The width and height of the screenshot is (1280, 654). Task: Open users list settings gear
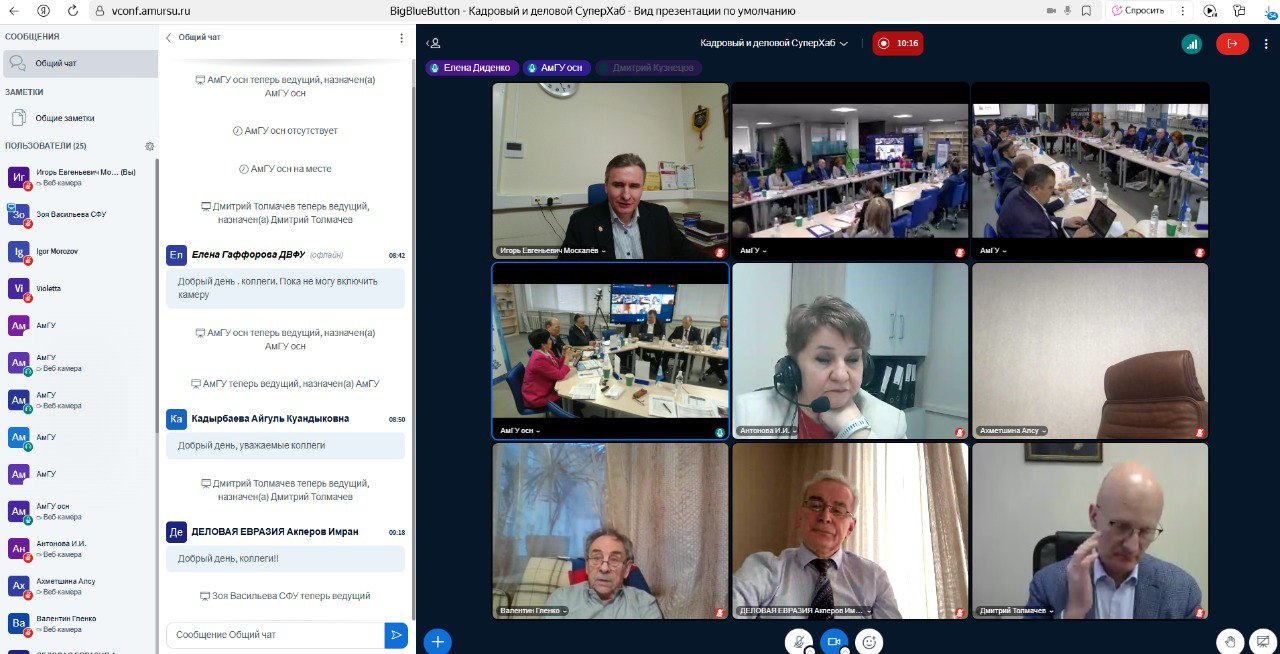click(150, 146)
